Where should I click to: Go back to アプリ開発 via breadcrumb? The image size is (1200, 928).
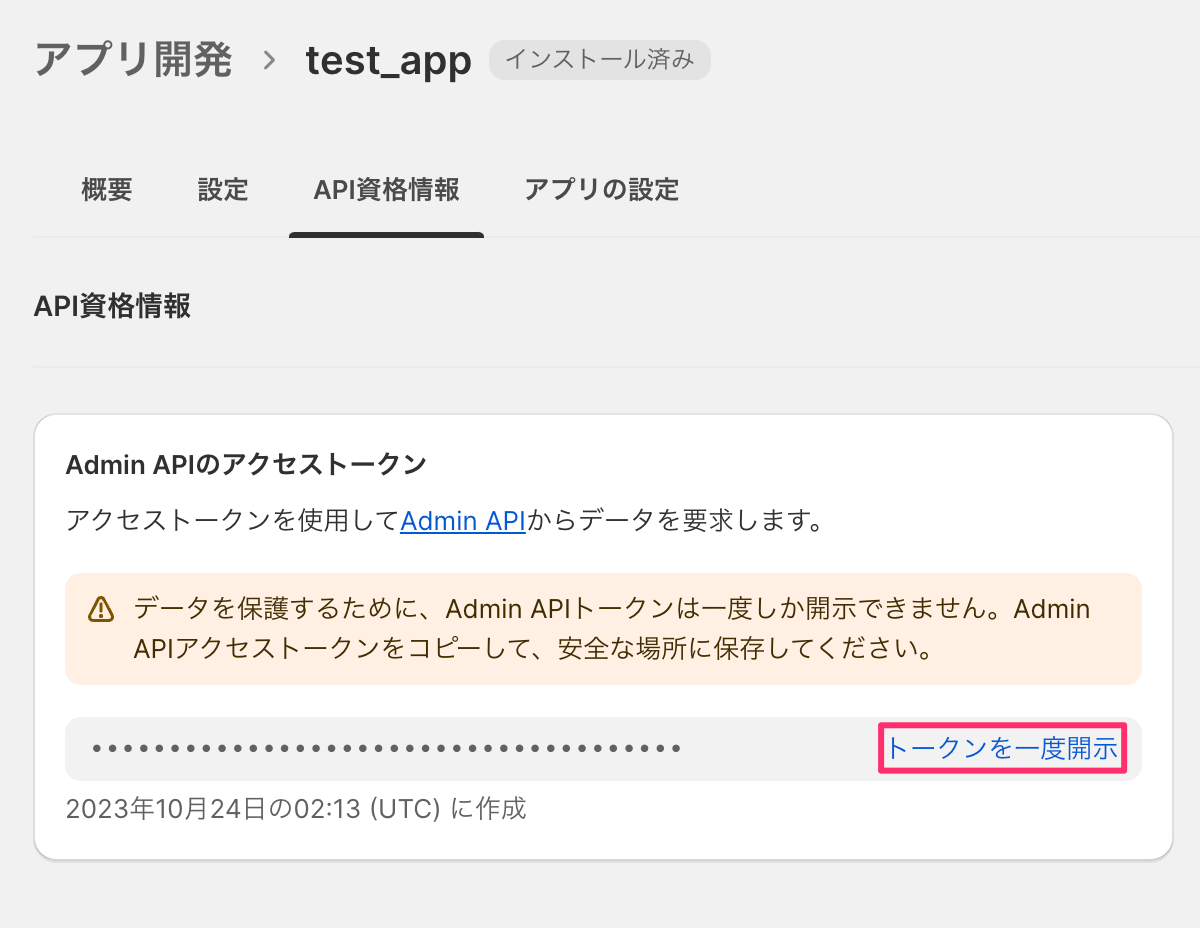click(x=133, y=60)
